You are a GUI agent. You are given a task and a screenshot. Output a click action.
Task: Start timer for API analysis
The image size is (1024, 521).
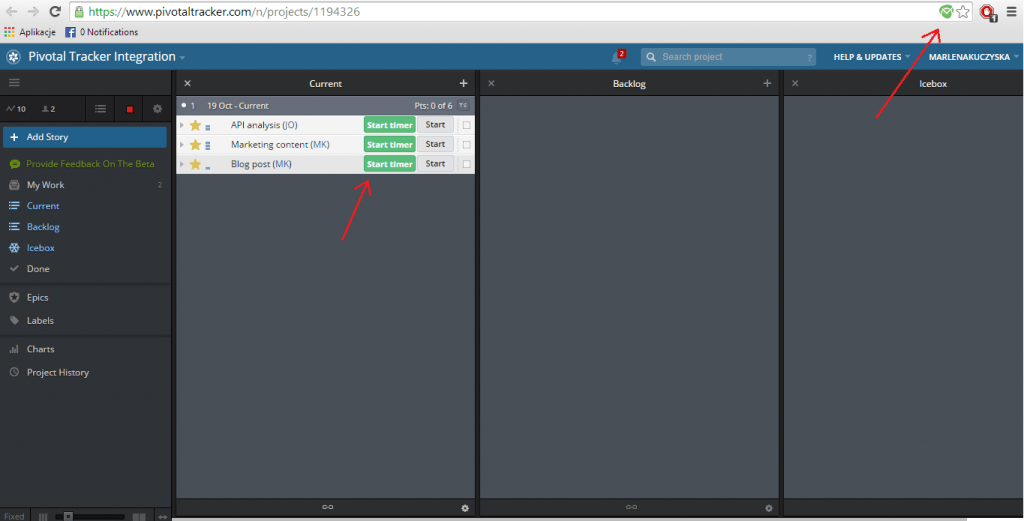(x=389, y=125)
